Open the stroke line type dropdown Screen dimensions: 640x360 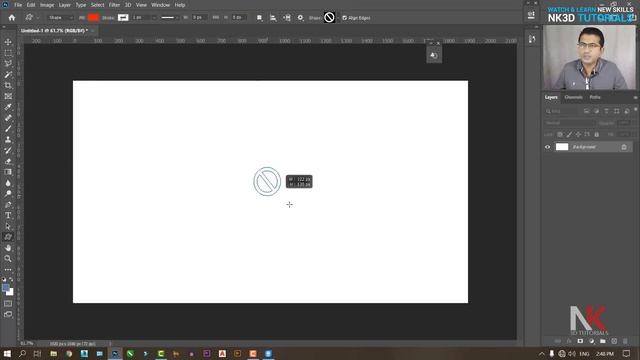point(169,18)
